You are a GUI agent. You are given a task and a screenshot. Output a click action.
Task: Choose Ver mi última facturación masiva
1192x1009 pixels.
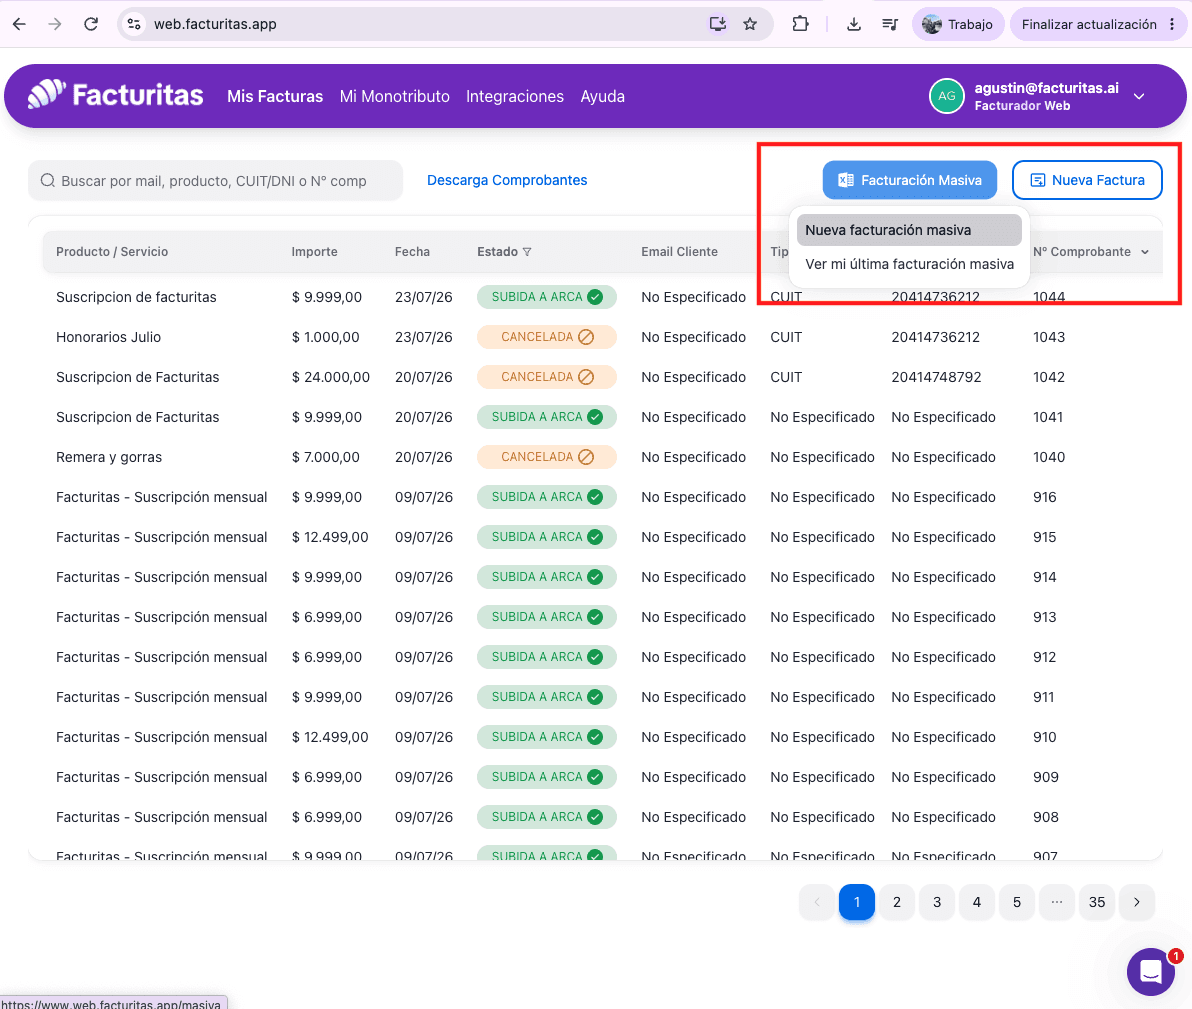point(908,264)
